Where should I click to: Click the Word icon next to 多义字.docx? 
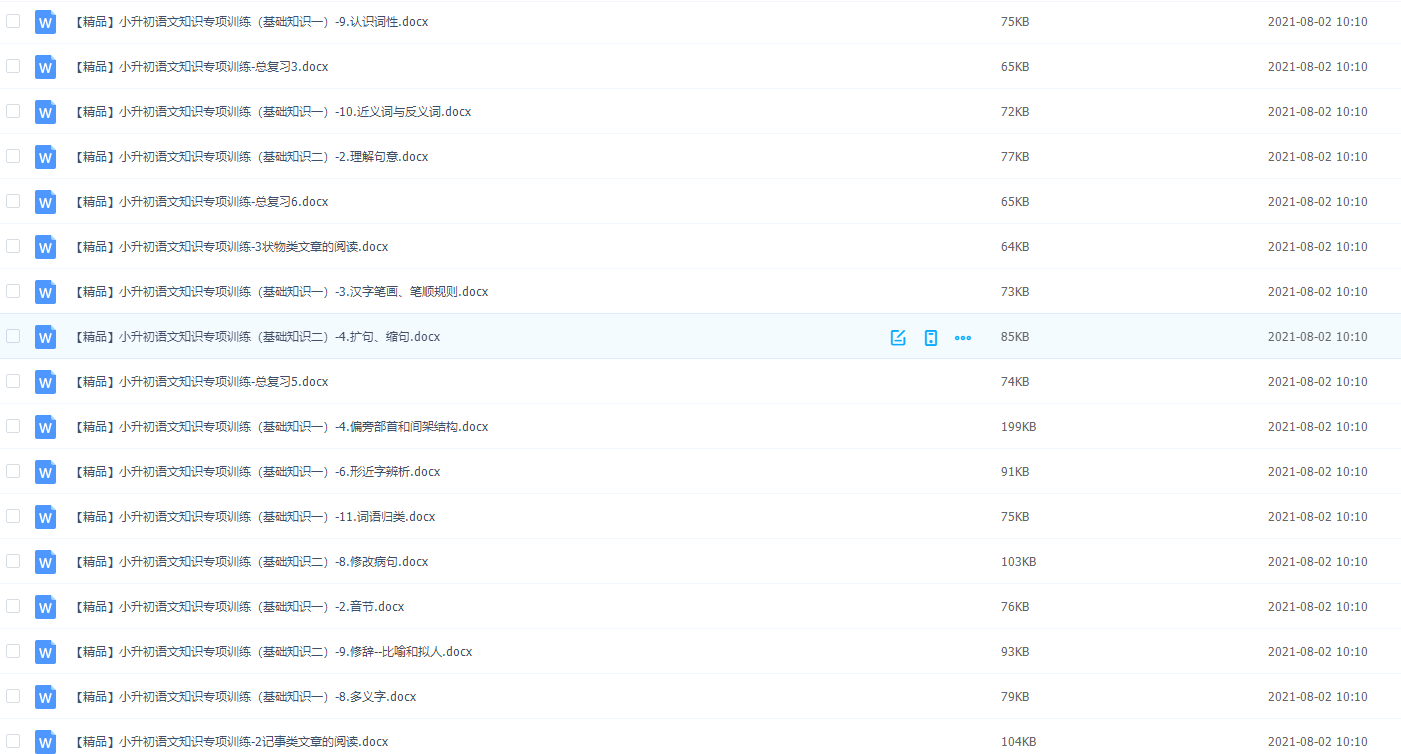[44, 696]
